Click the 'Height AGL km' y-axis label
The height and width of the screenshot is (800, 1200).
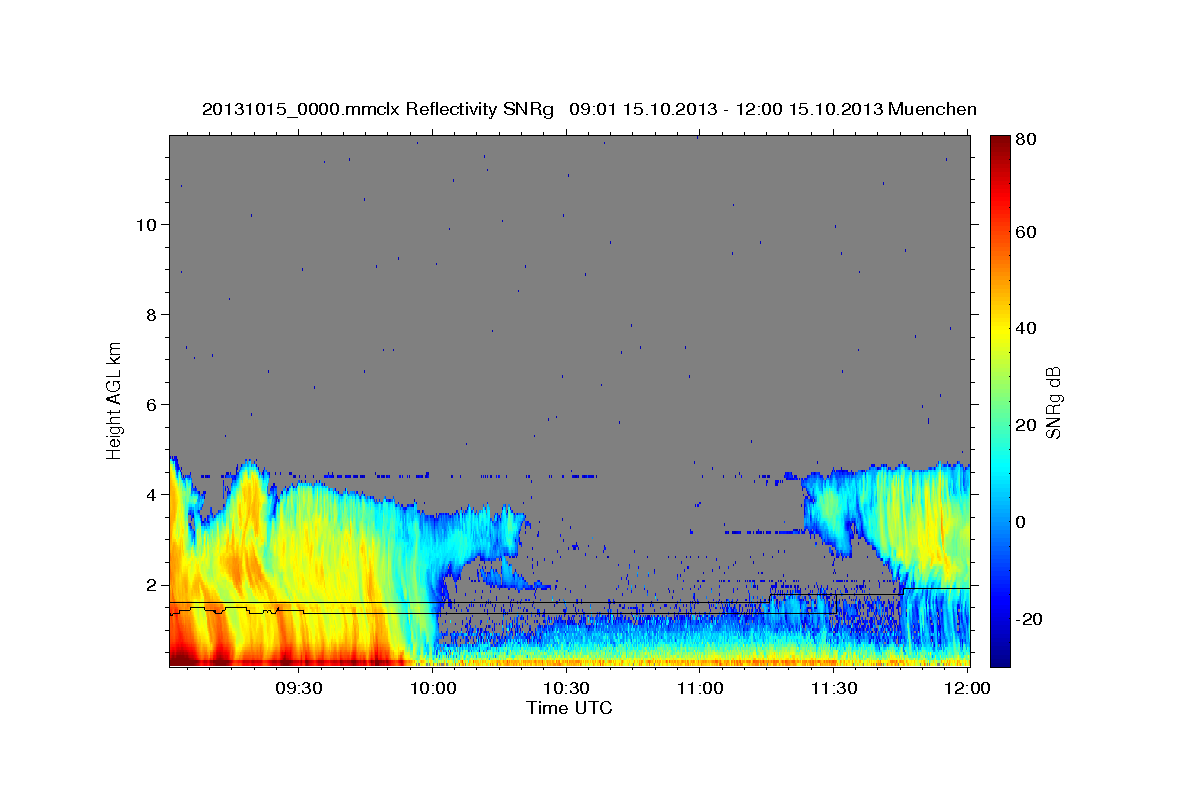pyautogui.click(x=115, y=399)
